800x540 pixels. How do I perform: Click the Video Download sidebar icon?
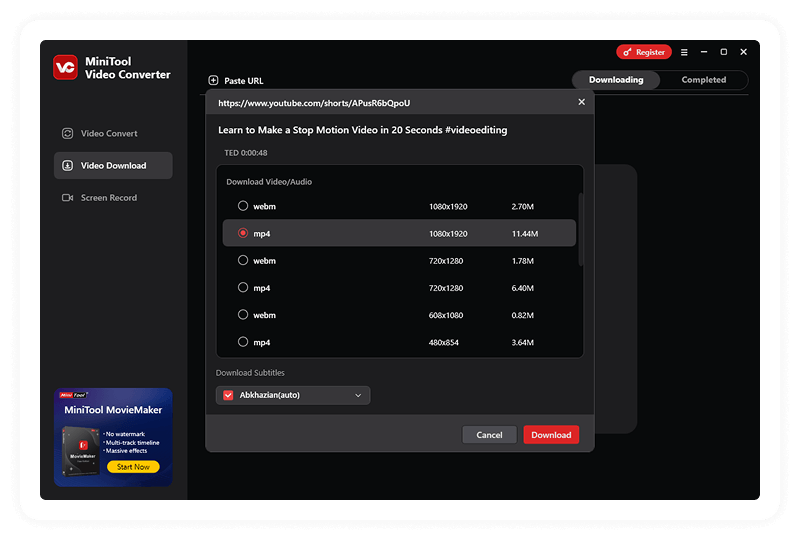coord(67,166)
